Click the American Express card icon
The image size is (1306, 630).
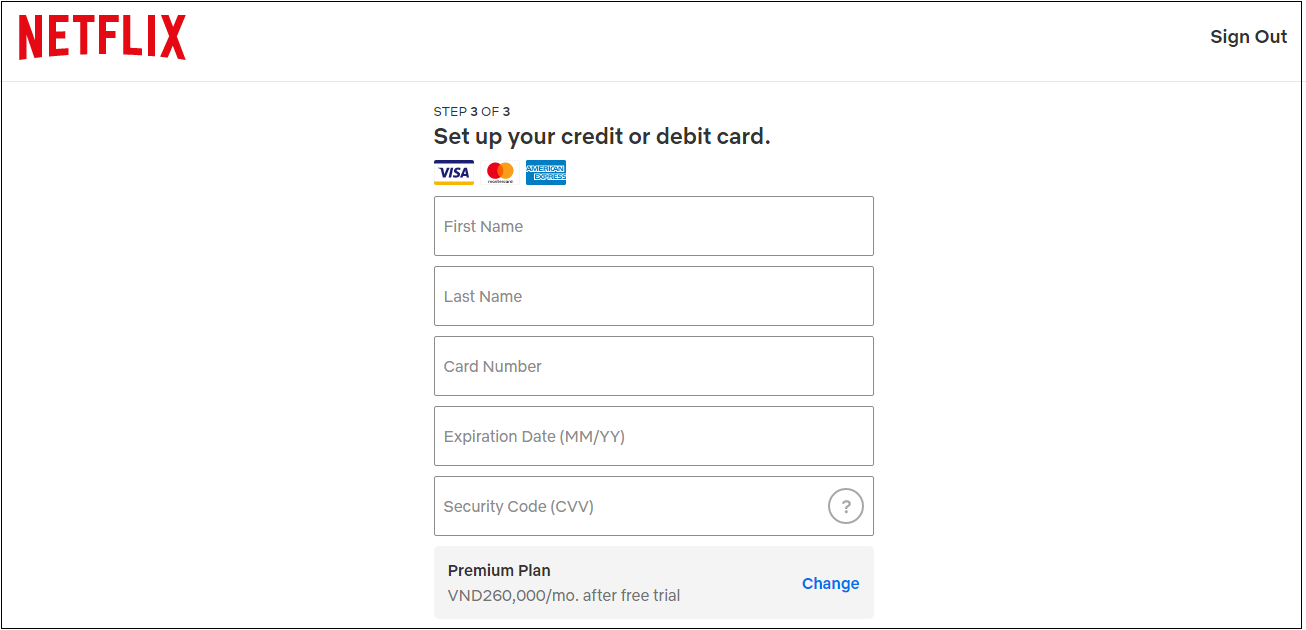(546, 172)
